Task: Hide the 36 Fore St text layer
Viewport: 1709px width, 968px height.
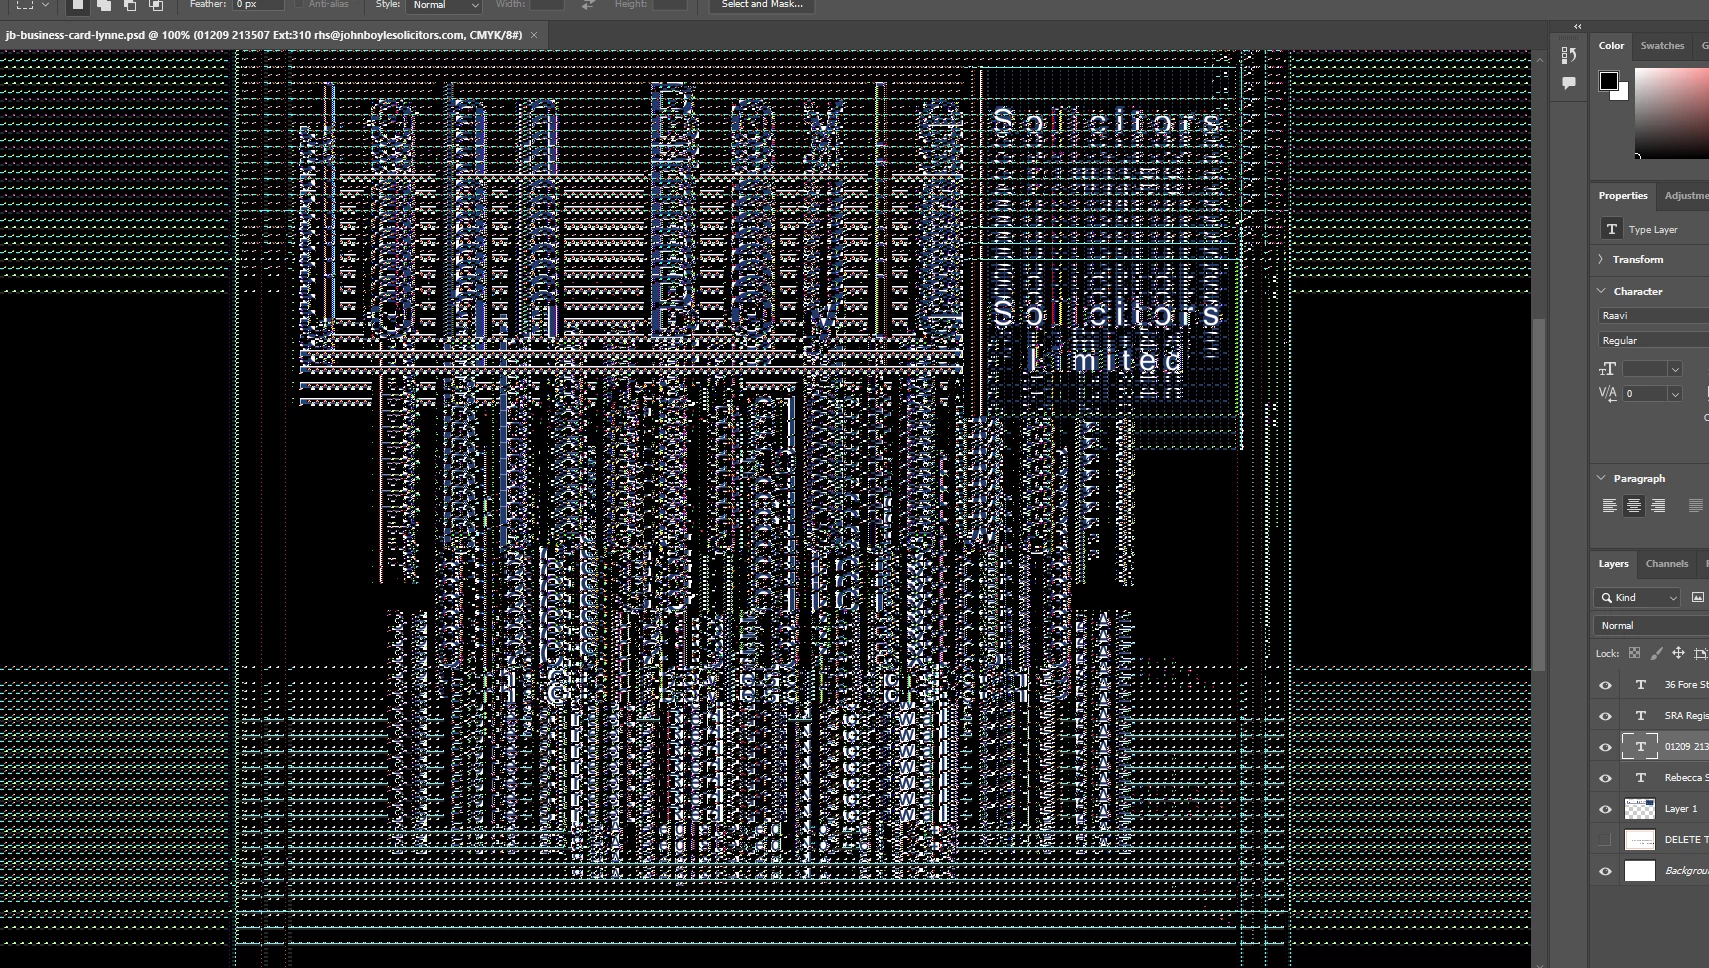Action: pyautogui.click(x=1605, y=685)
